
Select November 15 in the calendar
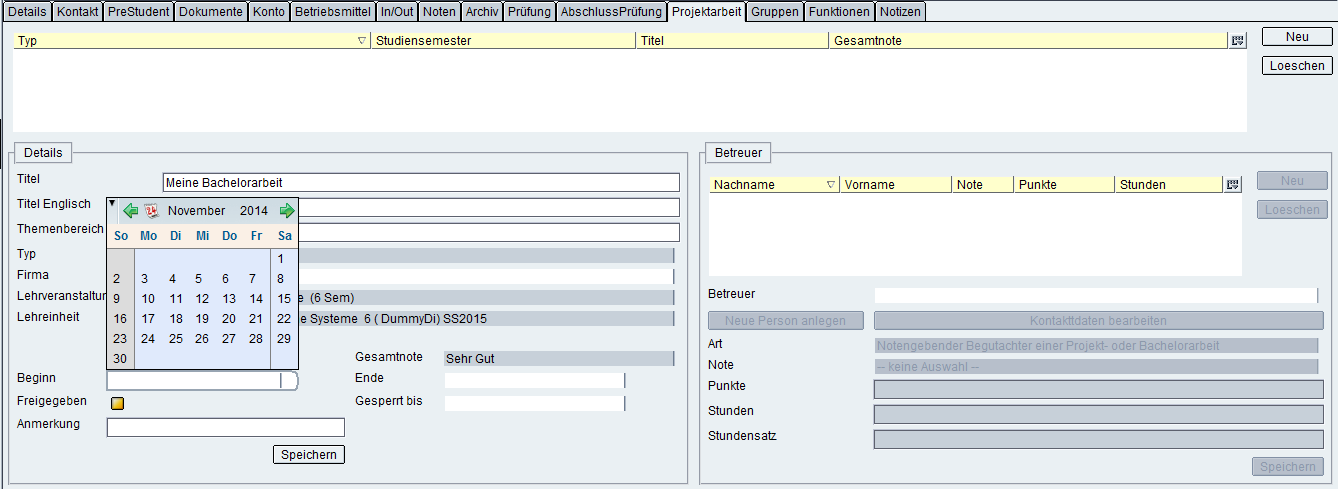coord(284,298)
